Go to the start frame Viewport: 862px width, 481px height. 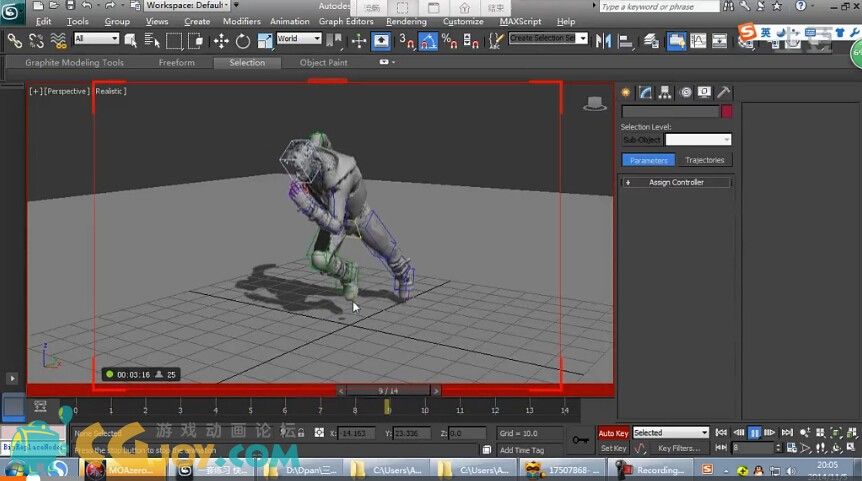pos(721,433)
